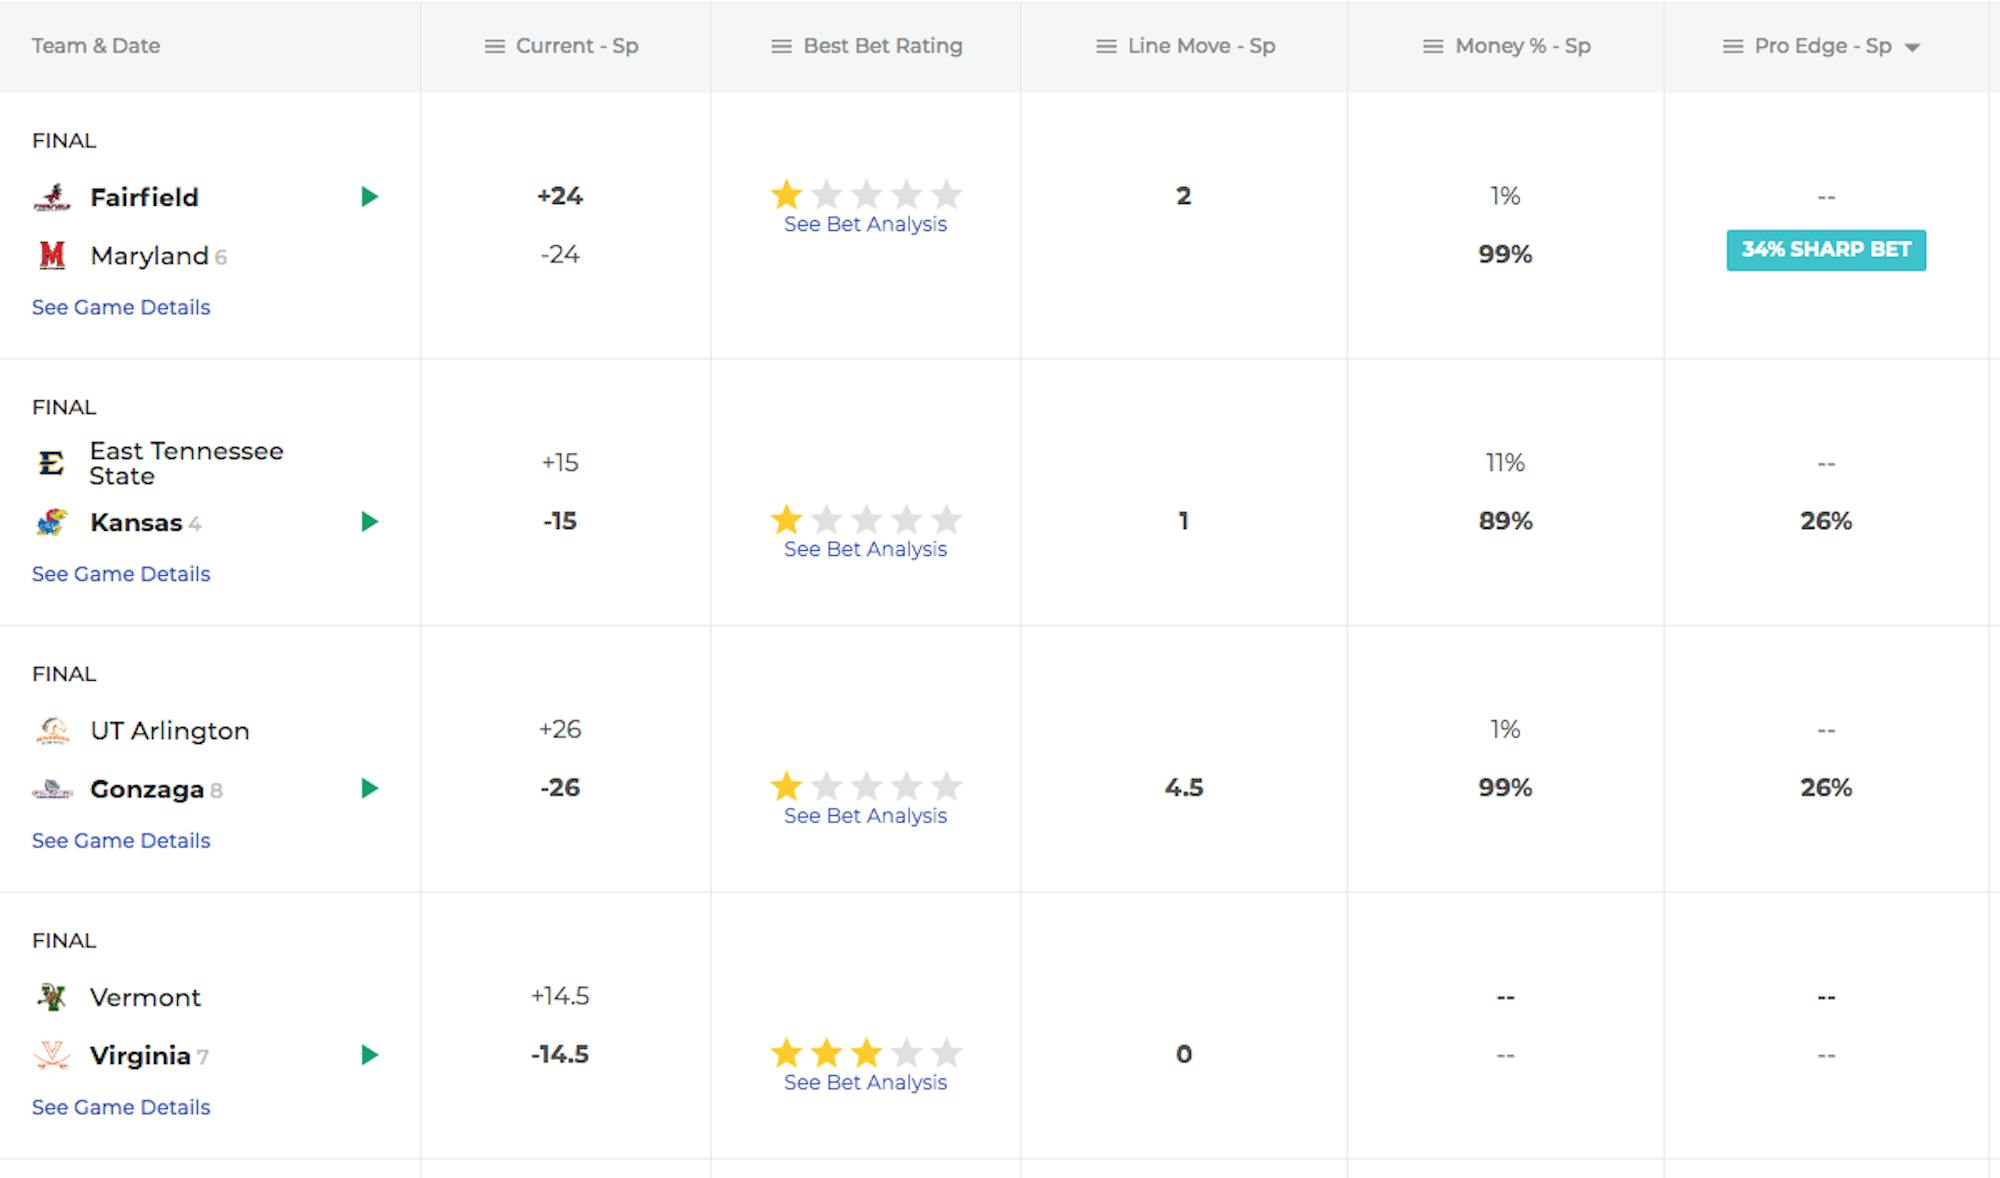Screen dimensions: 2000x1178
Task: Click the East Tennessee State logo
Action: [x=52, y=463]
